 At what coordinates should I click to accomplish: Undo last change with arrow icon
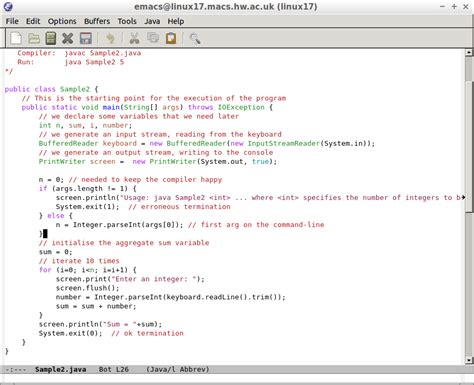[x=110, y=38]
